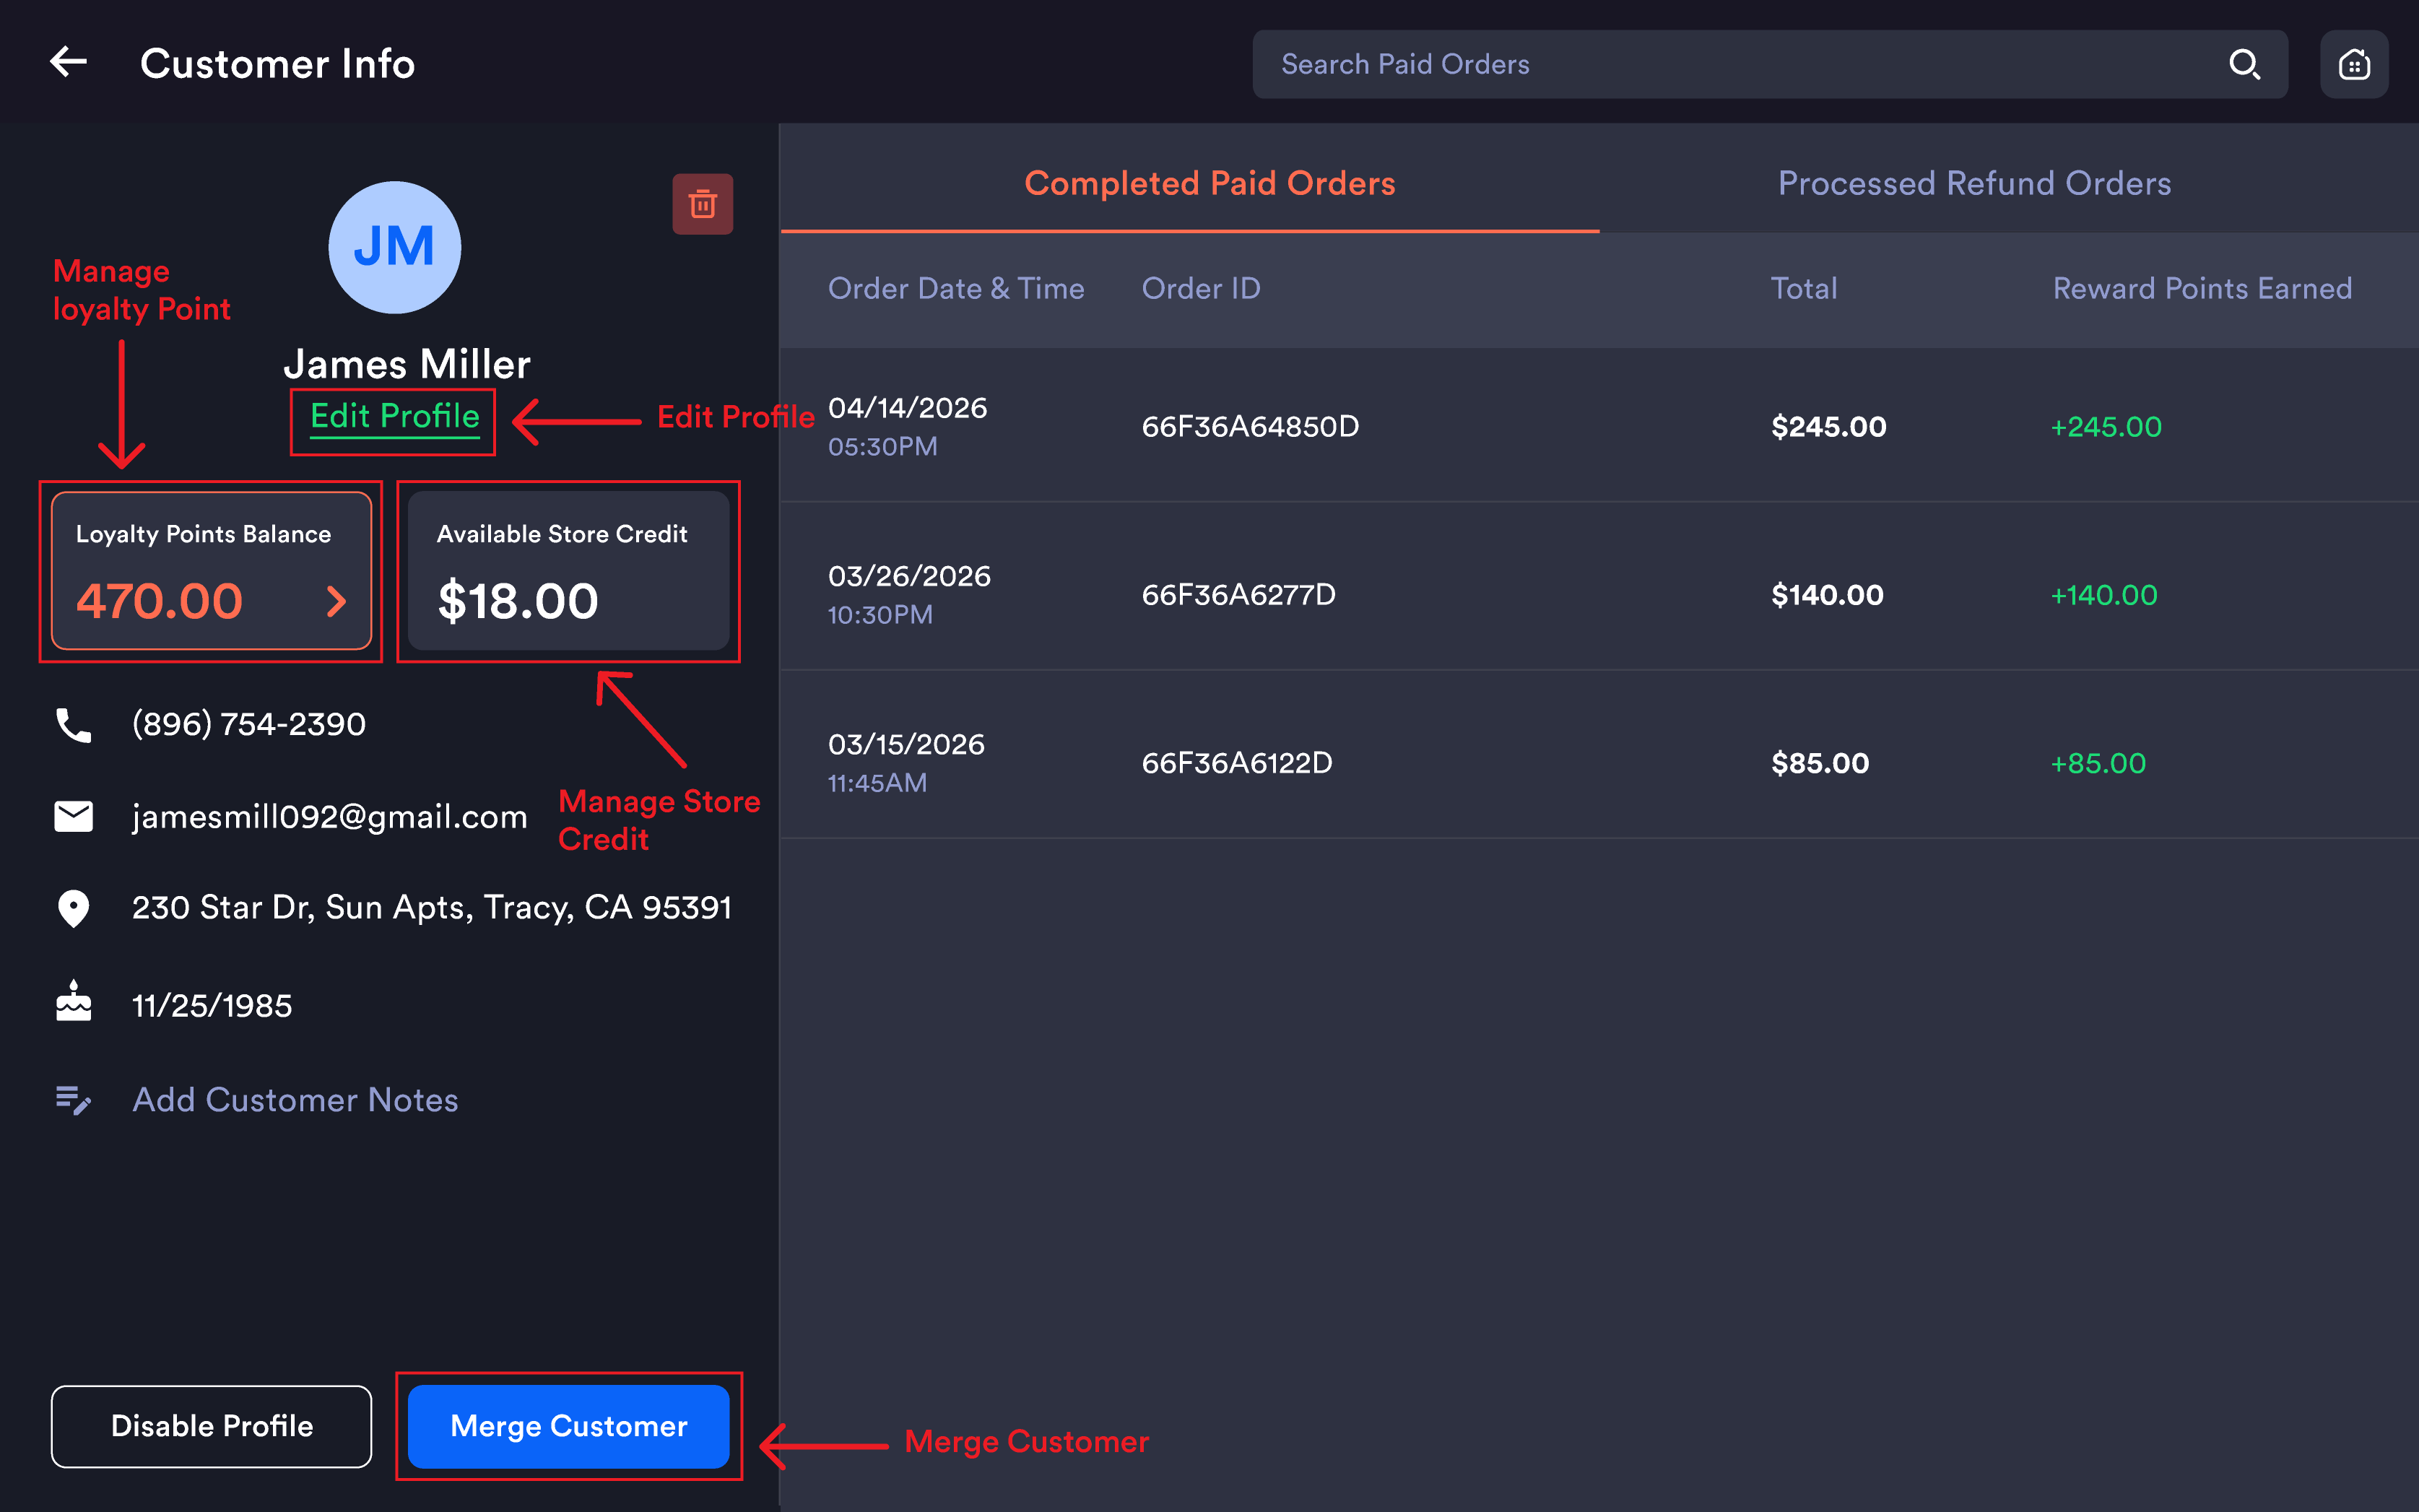Go back using the arrow icon
This screenshot has height=1512, width=2419.
(68, 62)
